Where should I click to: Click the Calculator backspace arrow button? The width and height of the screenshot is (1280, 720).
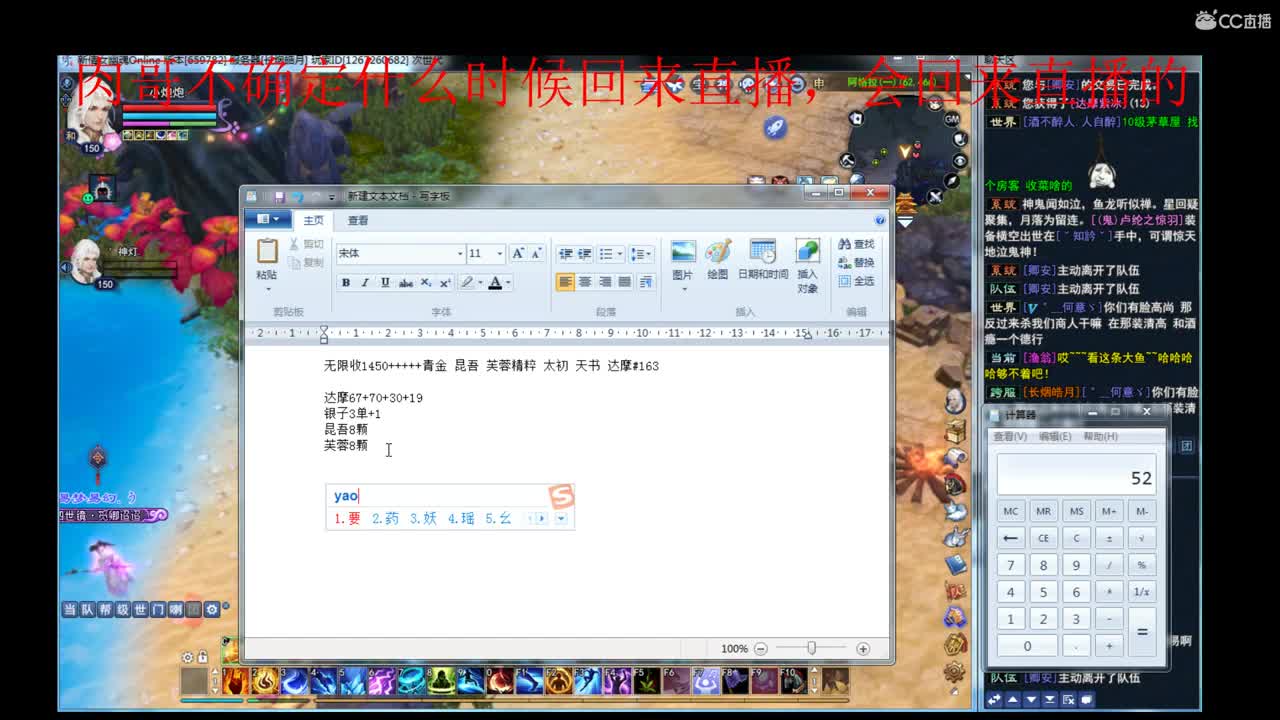click(1011, 538)
